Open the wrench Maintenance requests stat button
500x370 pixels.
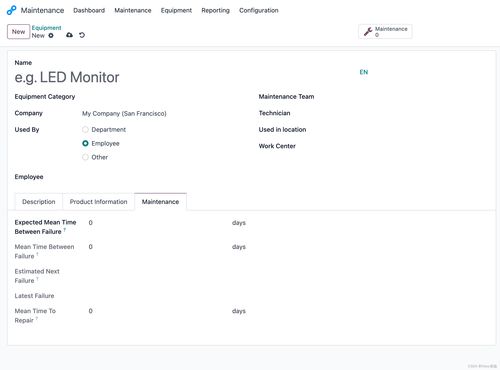[x=385, y=32]
